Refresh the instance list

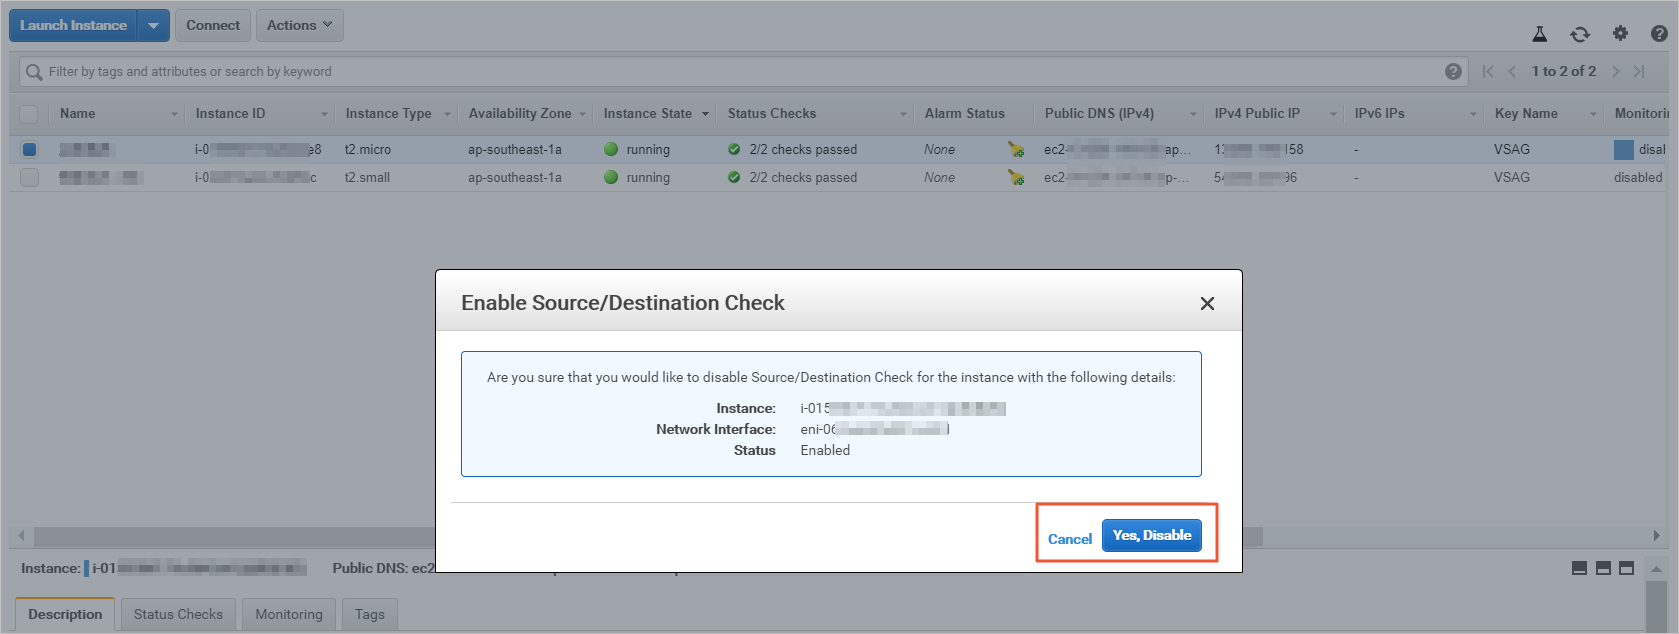pos(1579,34)
